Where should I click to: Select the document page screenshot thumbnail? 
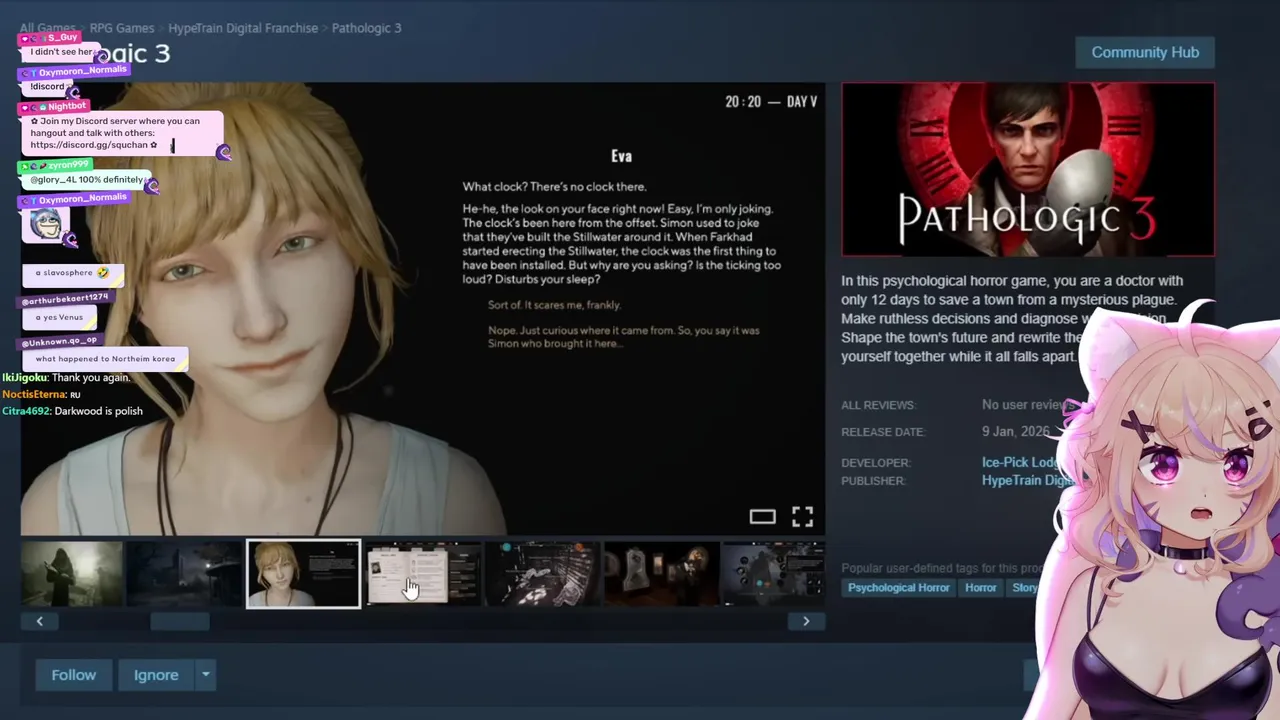tap(423, 574)
